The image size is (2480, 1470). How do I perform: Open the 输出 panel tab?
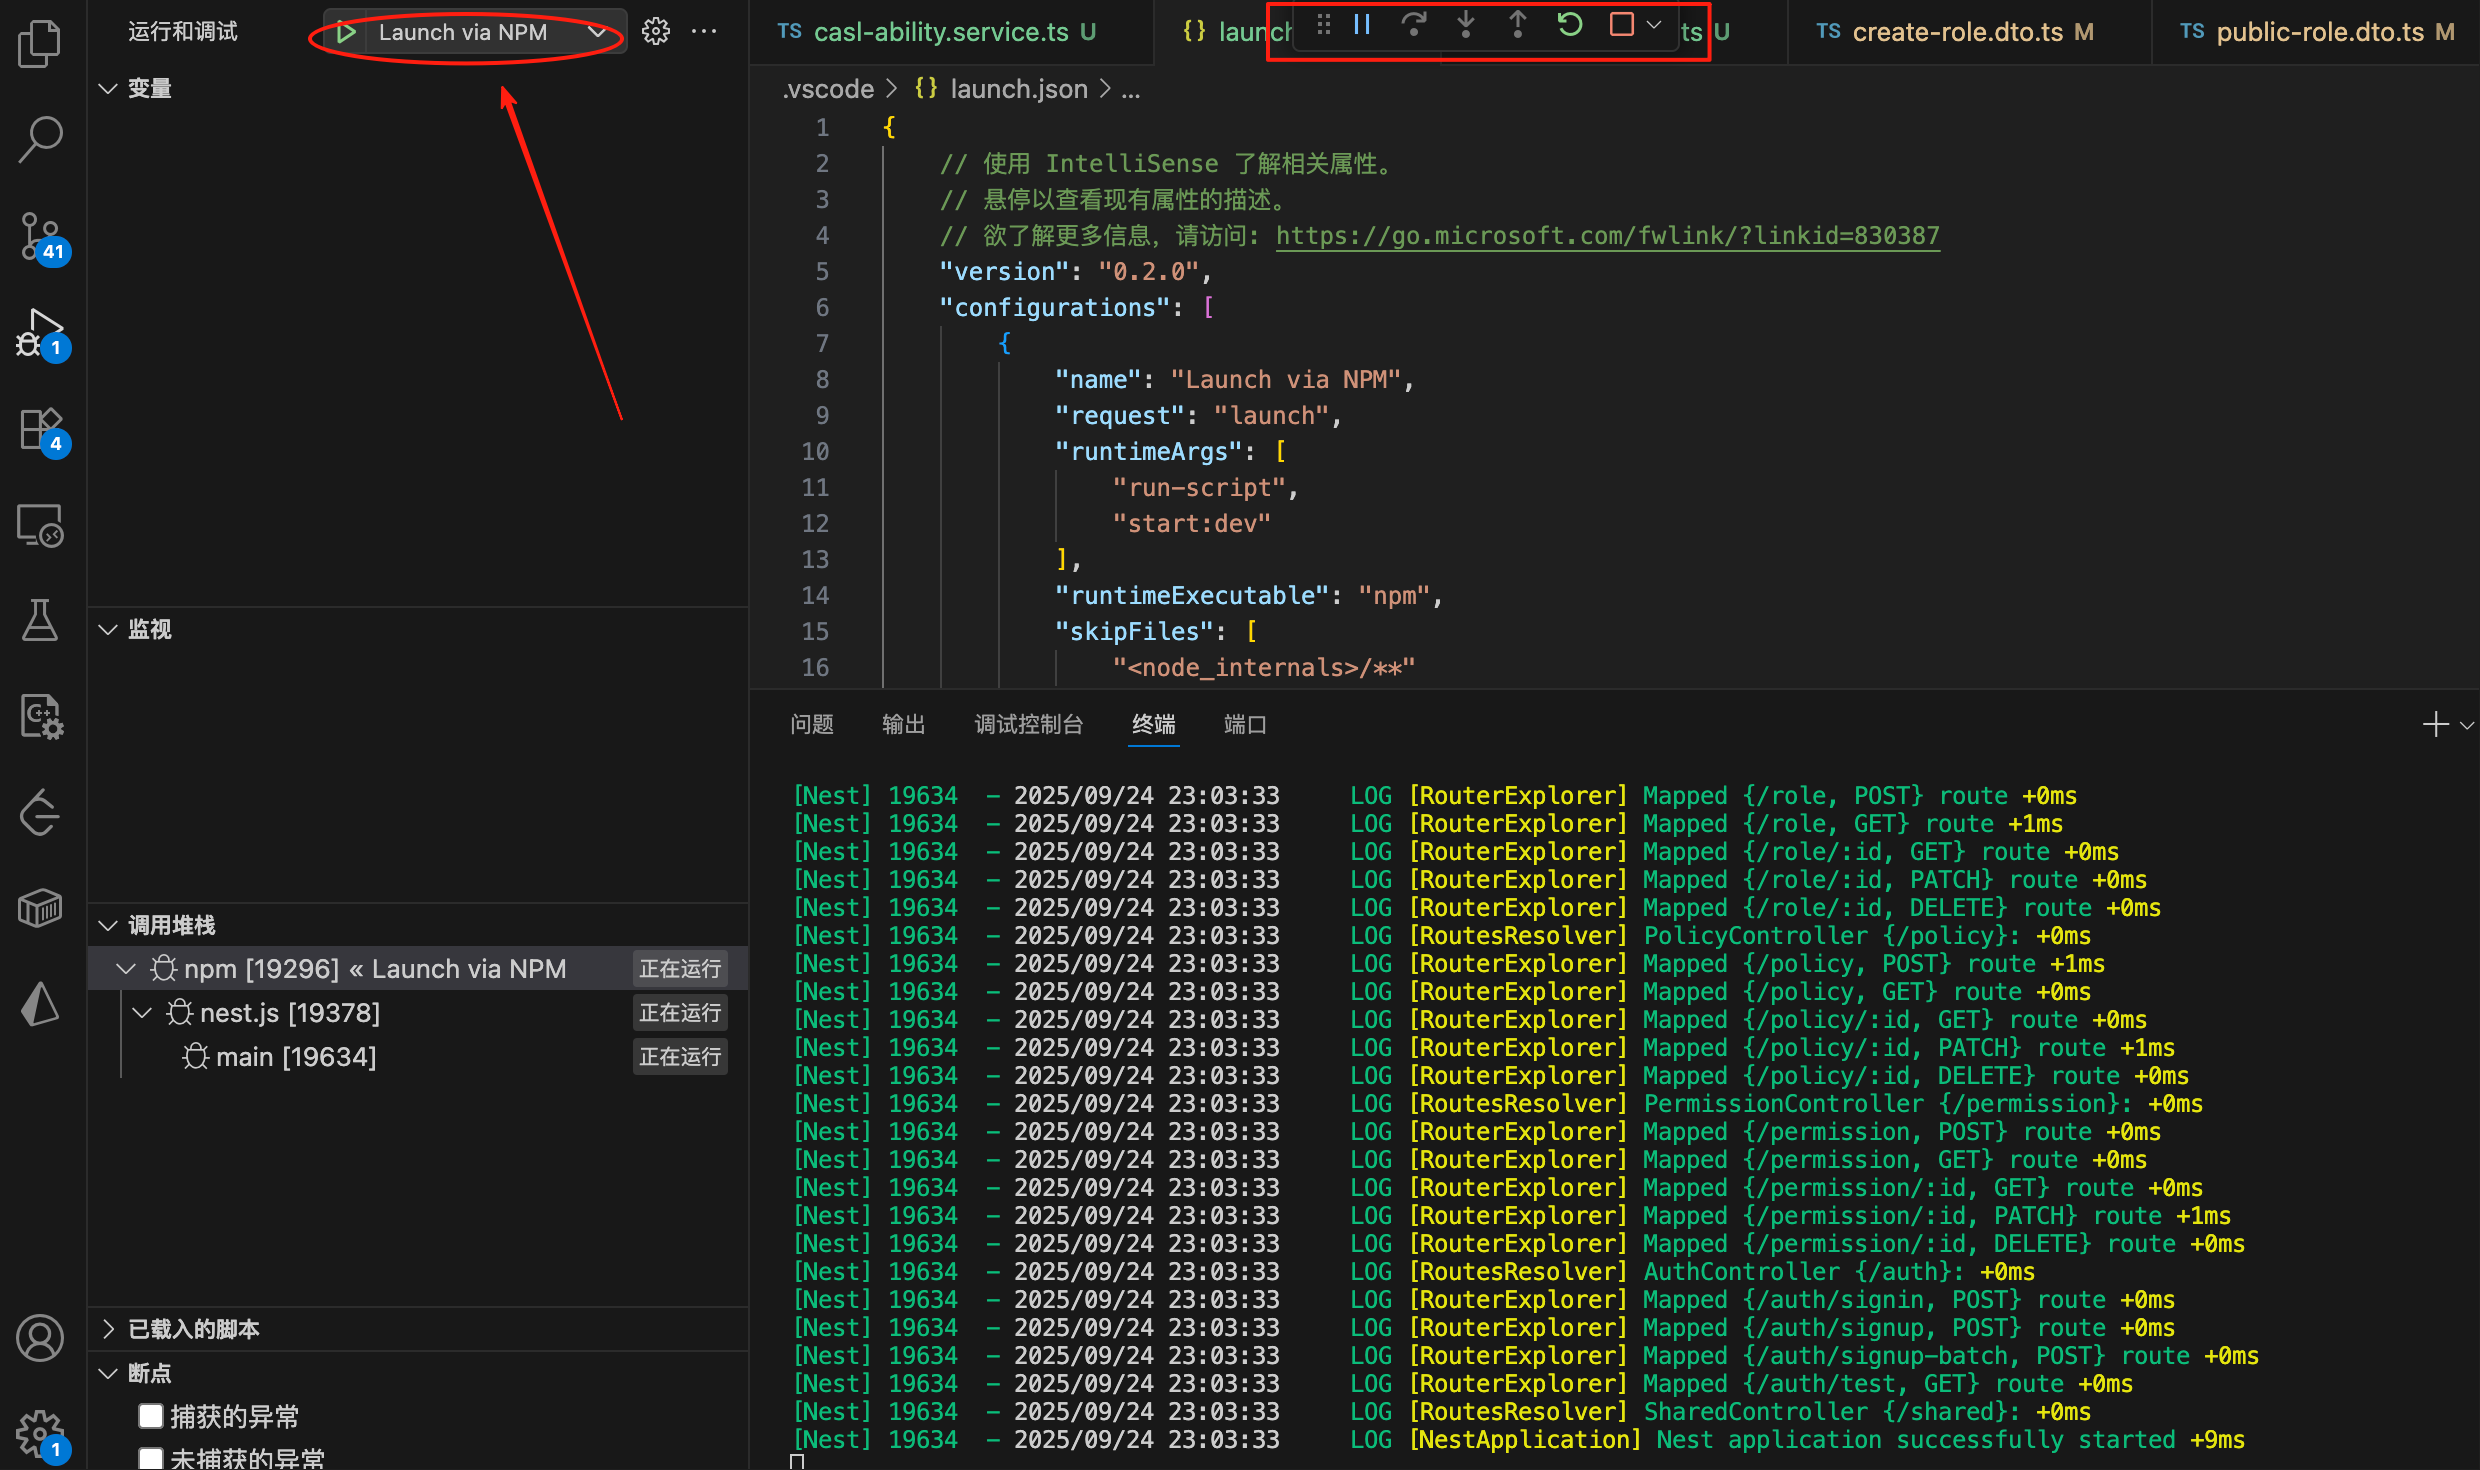904,724
